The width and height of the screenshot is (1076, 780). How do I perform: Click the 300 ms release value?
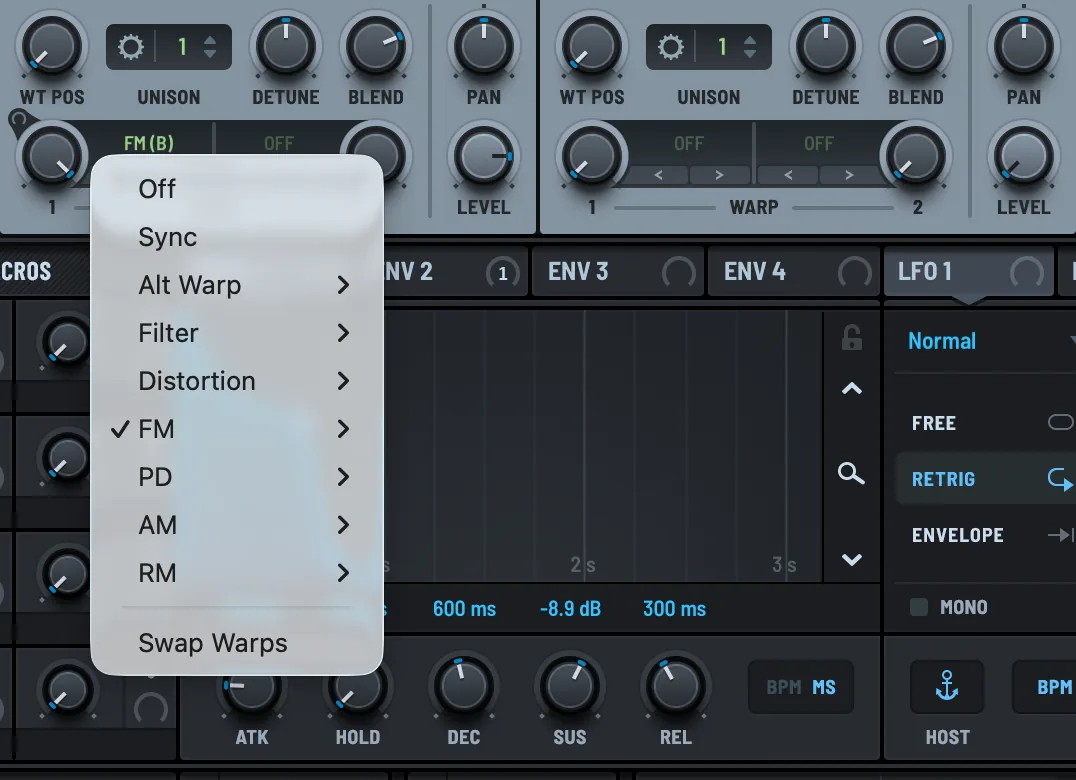(675, 608)
